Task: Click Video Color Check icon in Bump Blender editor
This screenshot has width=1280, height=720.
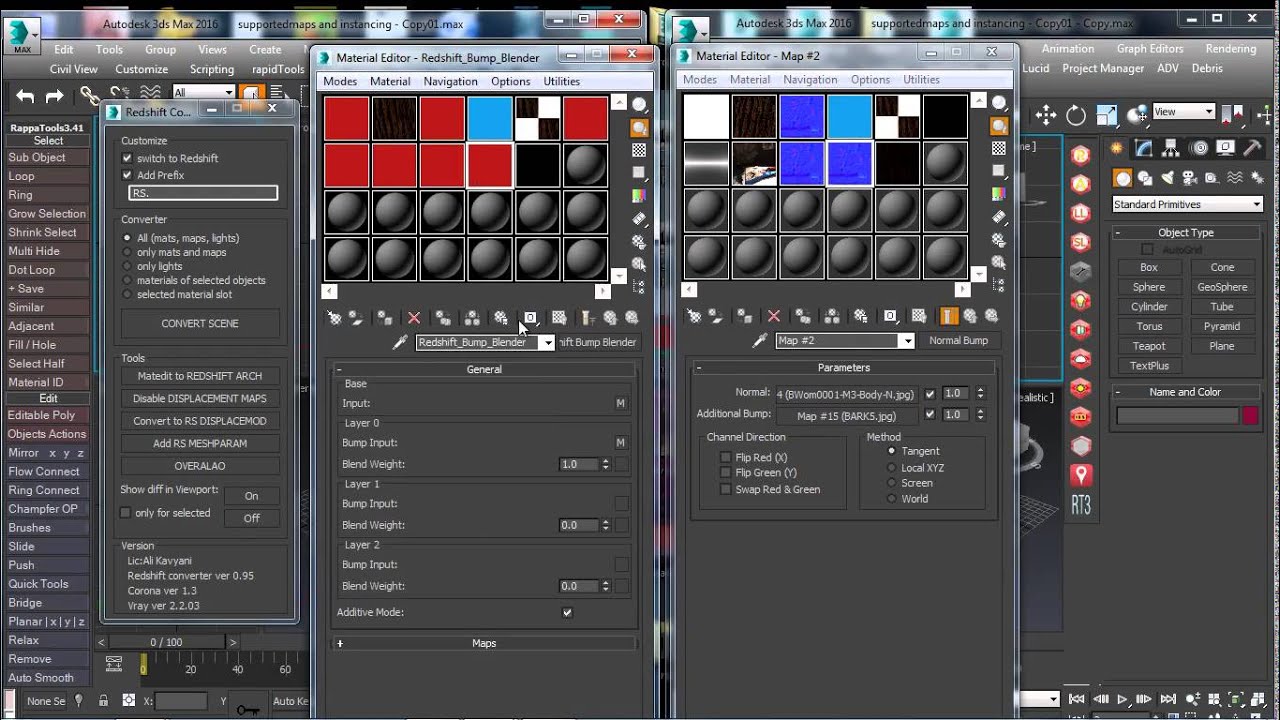Action: 639,196
